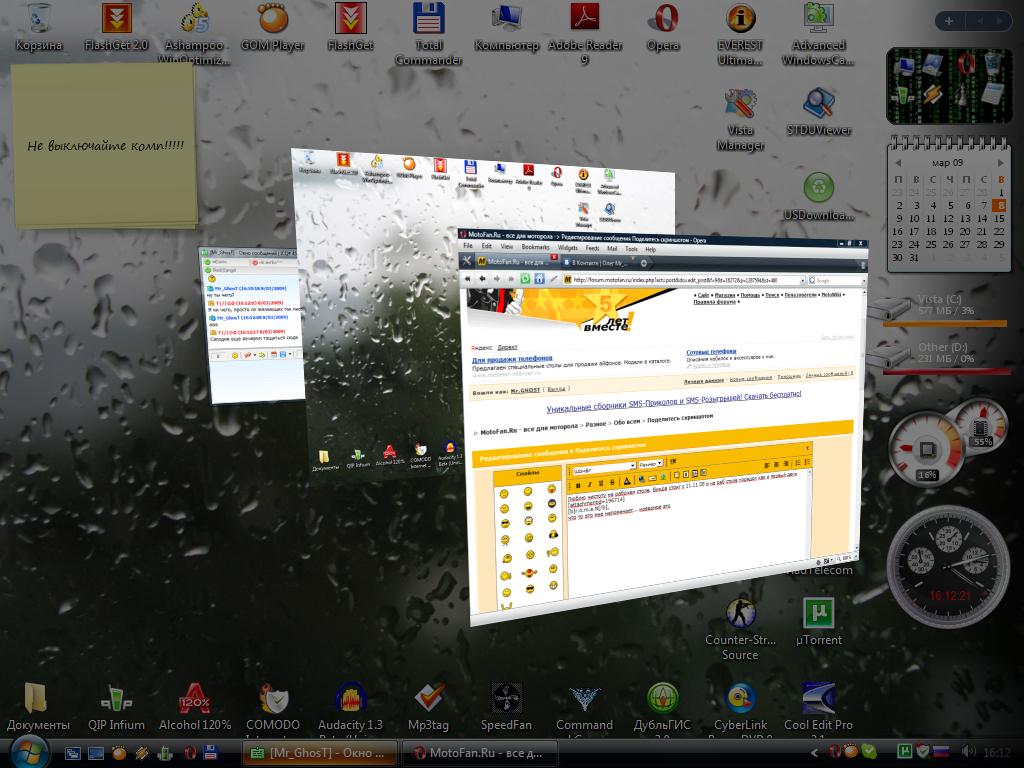Show the previous sidebar gadgets page arrow

click(x=980, y=21)
